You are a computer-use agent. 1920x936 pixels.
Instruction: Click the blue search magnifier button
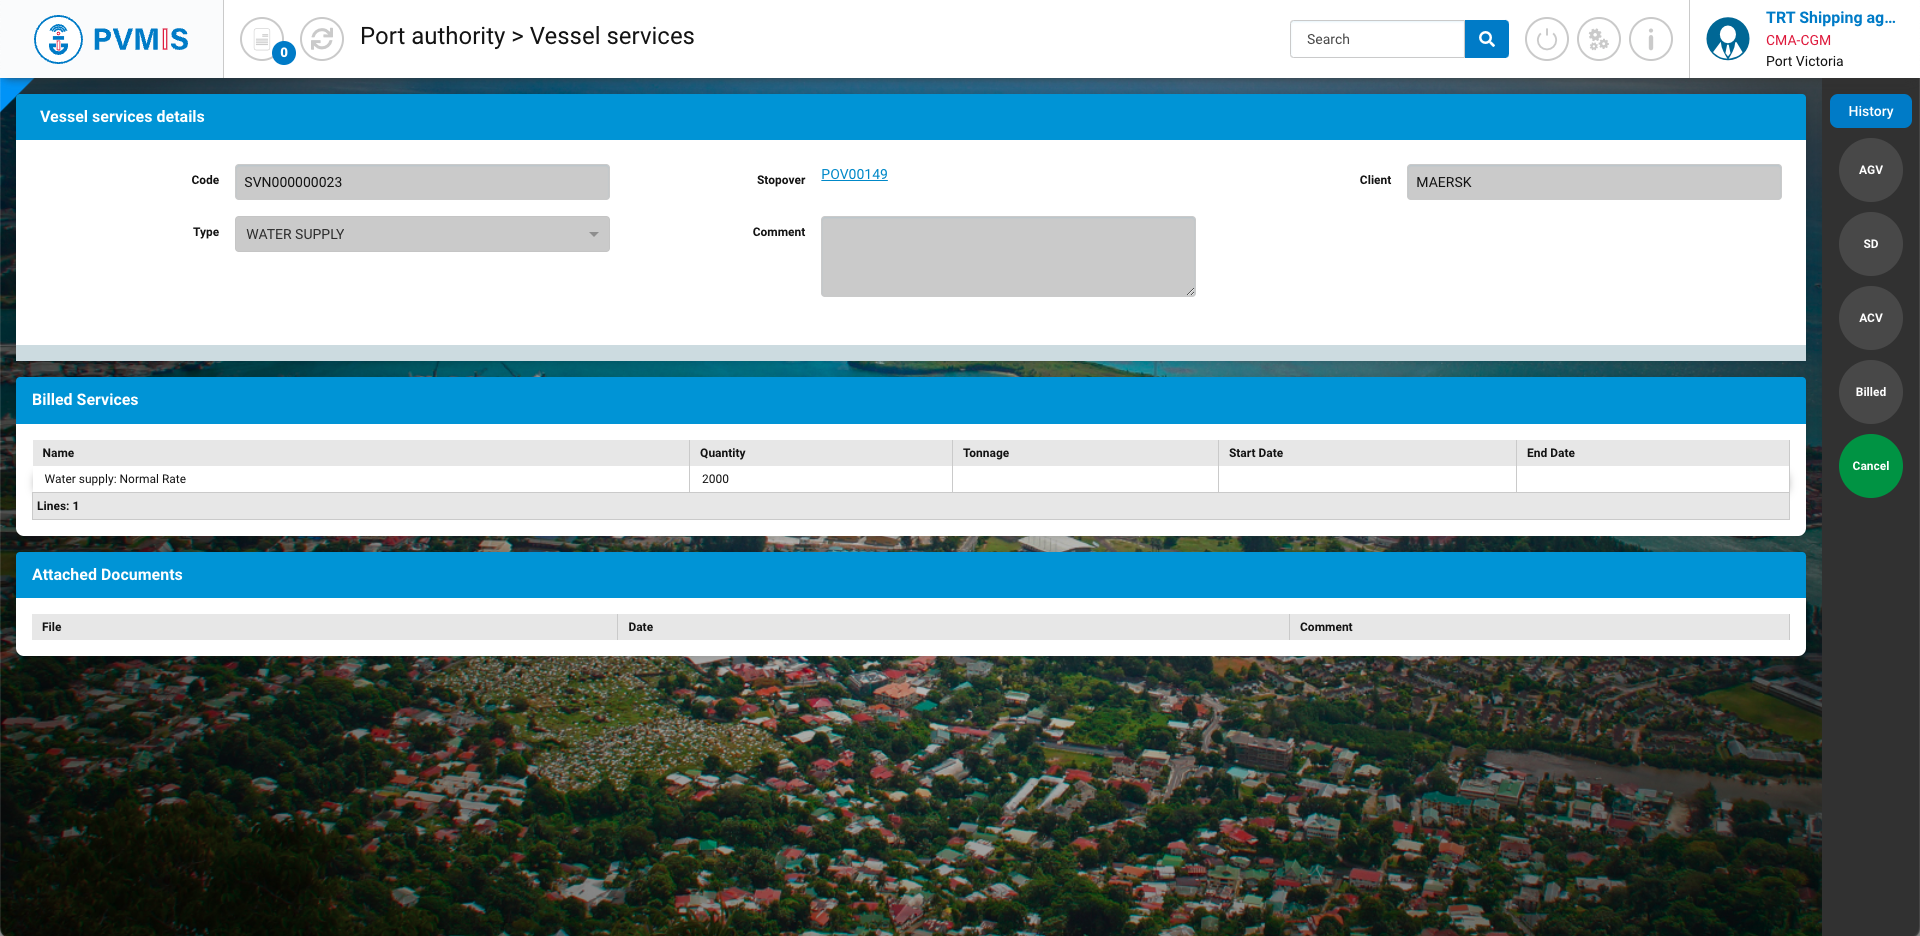click(x=1486, y=39)
